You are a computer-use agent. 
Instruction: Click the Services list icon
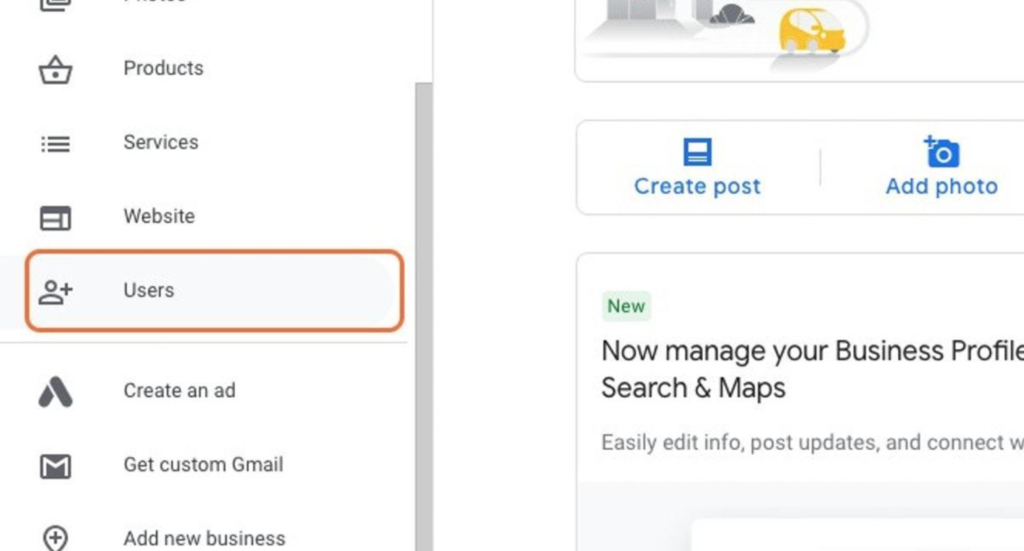[56, 144]
